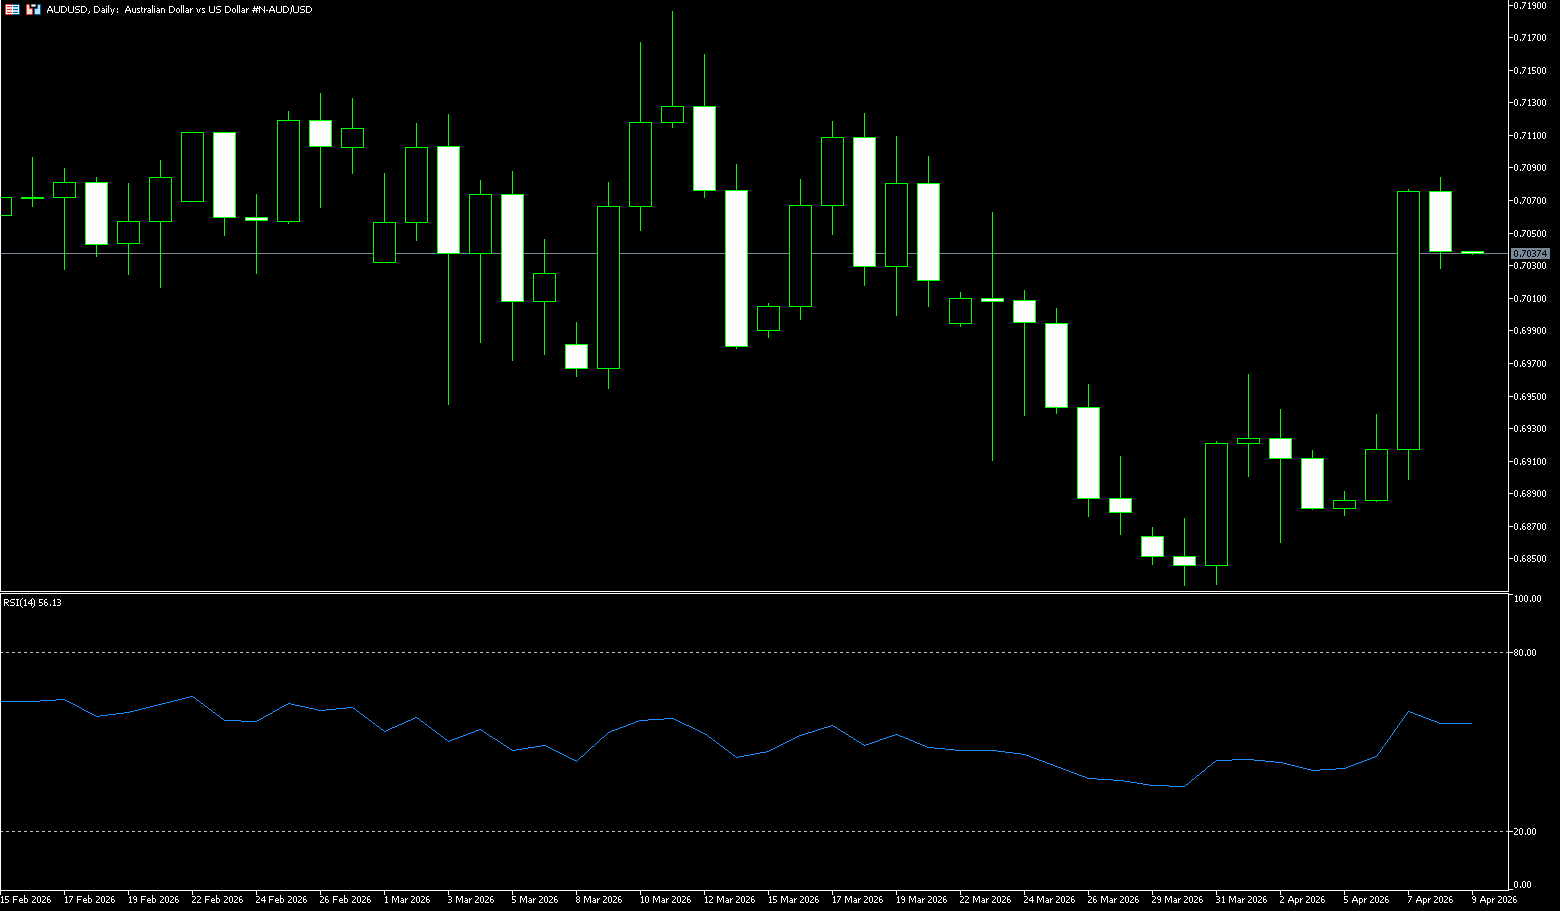Select the 31 Mar 2026 date label
Image resolution: width=1560 pixels, height=911 pixels.
[1241, 900]
